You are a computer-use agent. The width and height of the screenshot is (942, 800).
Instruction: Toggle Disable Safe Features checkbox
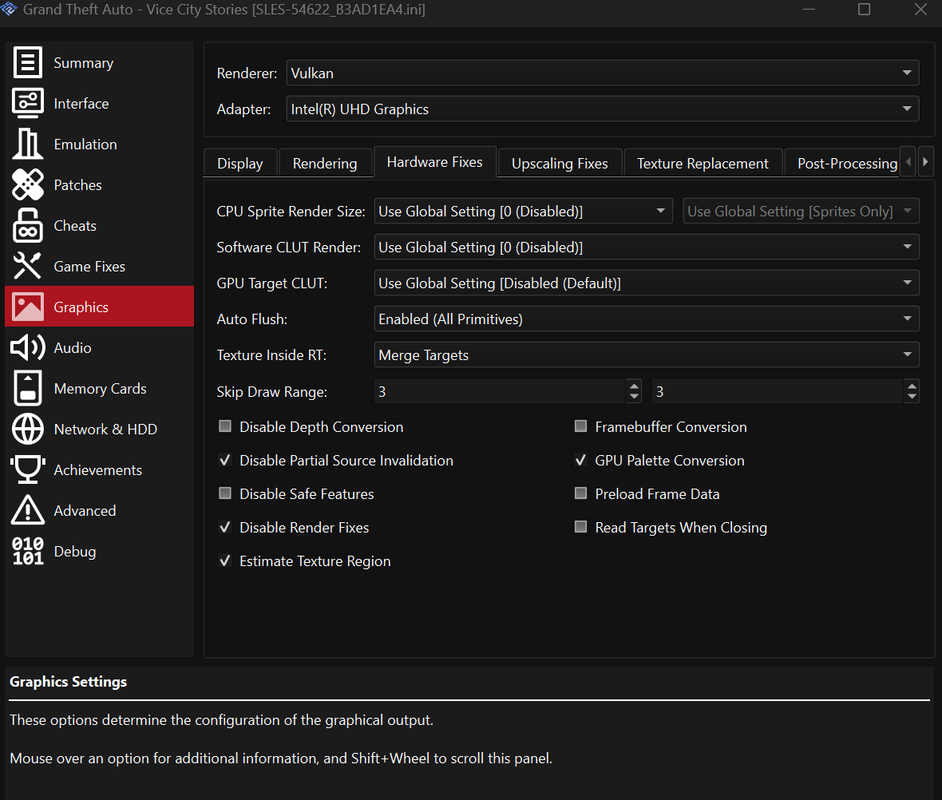point(225,494)
